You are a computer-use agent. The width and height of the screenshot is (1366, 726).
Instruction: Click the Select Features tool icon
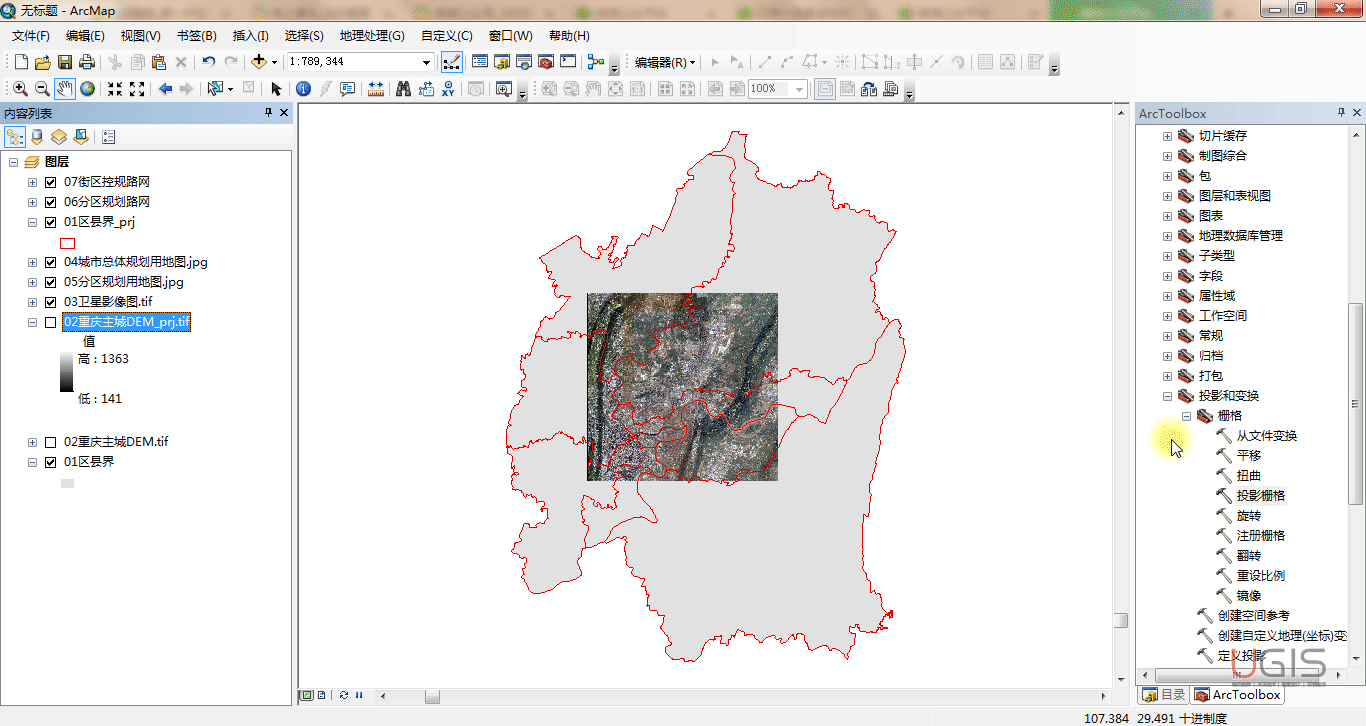pos(215,89)
